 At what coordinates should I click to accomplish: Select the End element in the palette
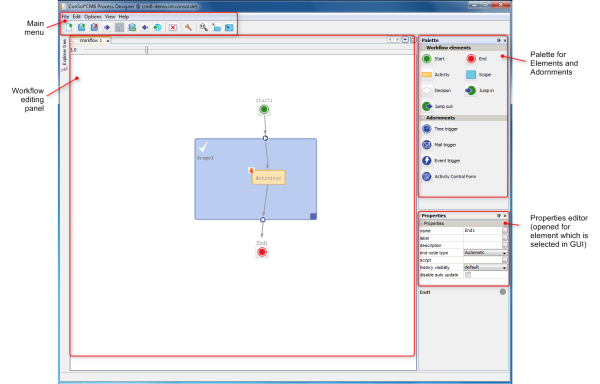(477, 59)
